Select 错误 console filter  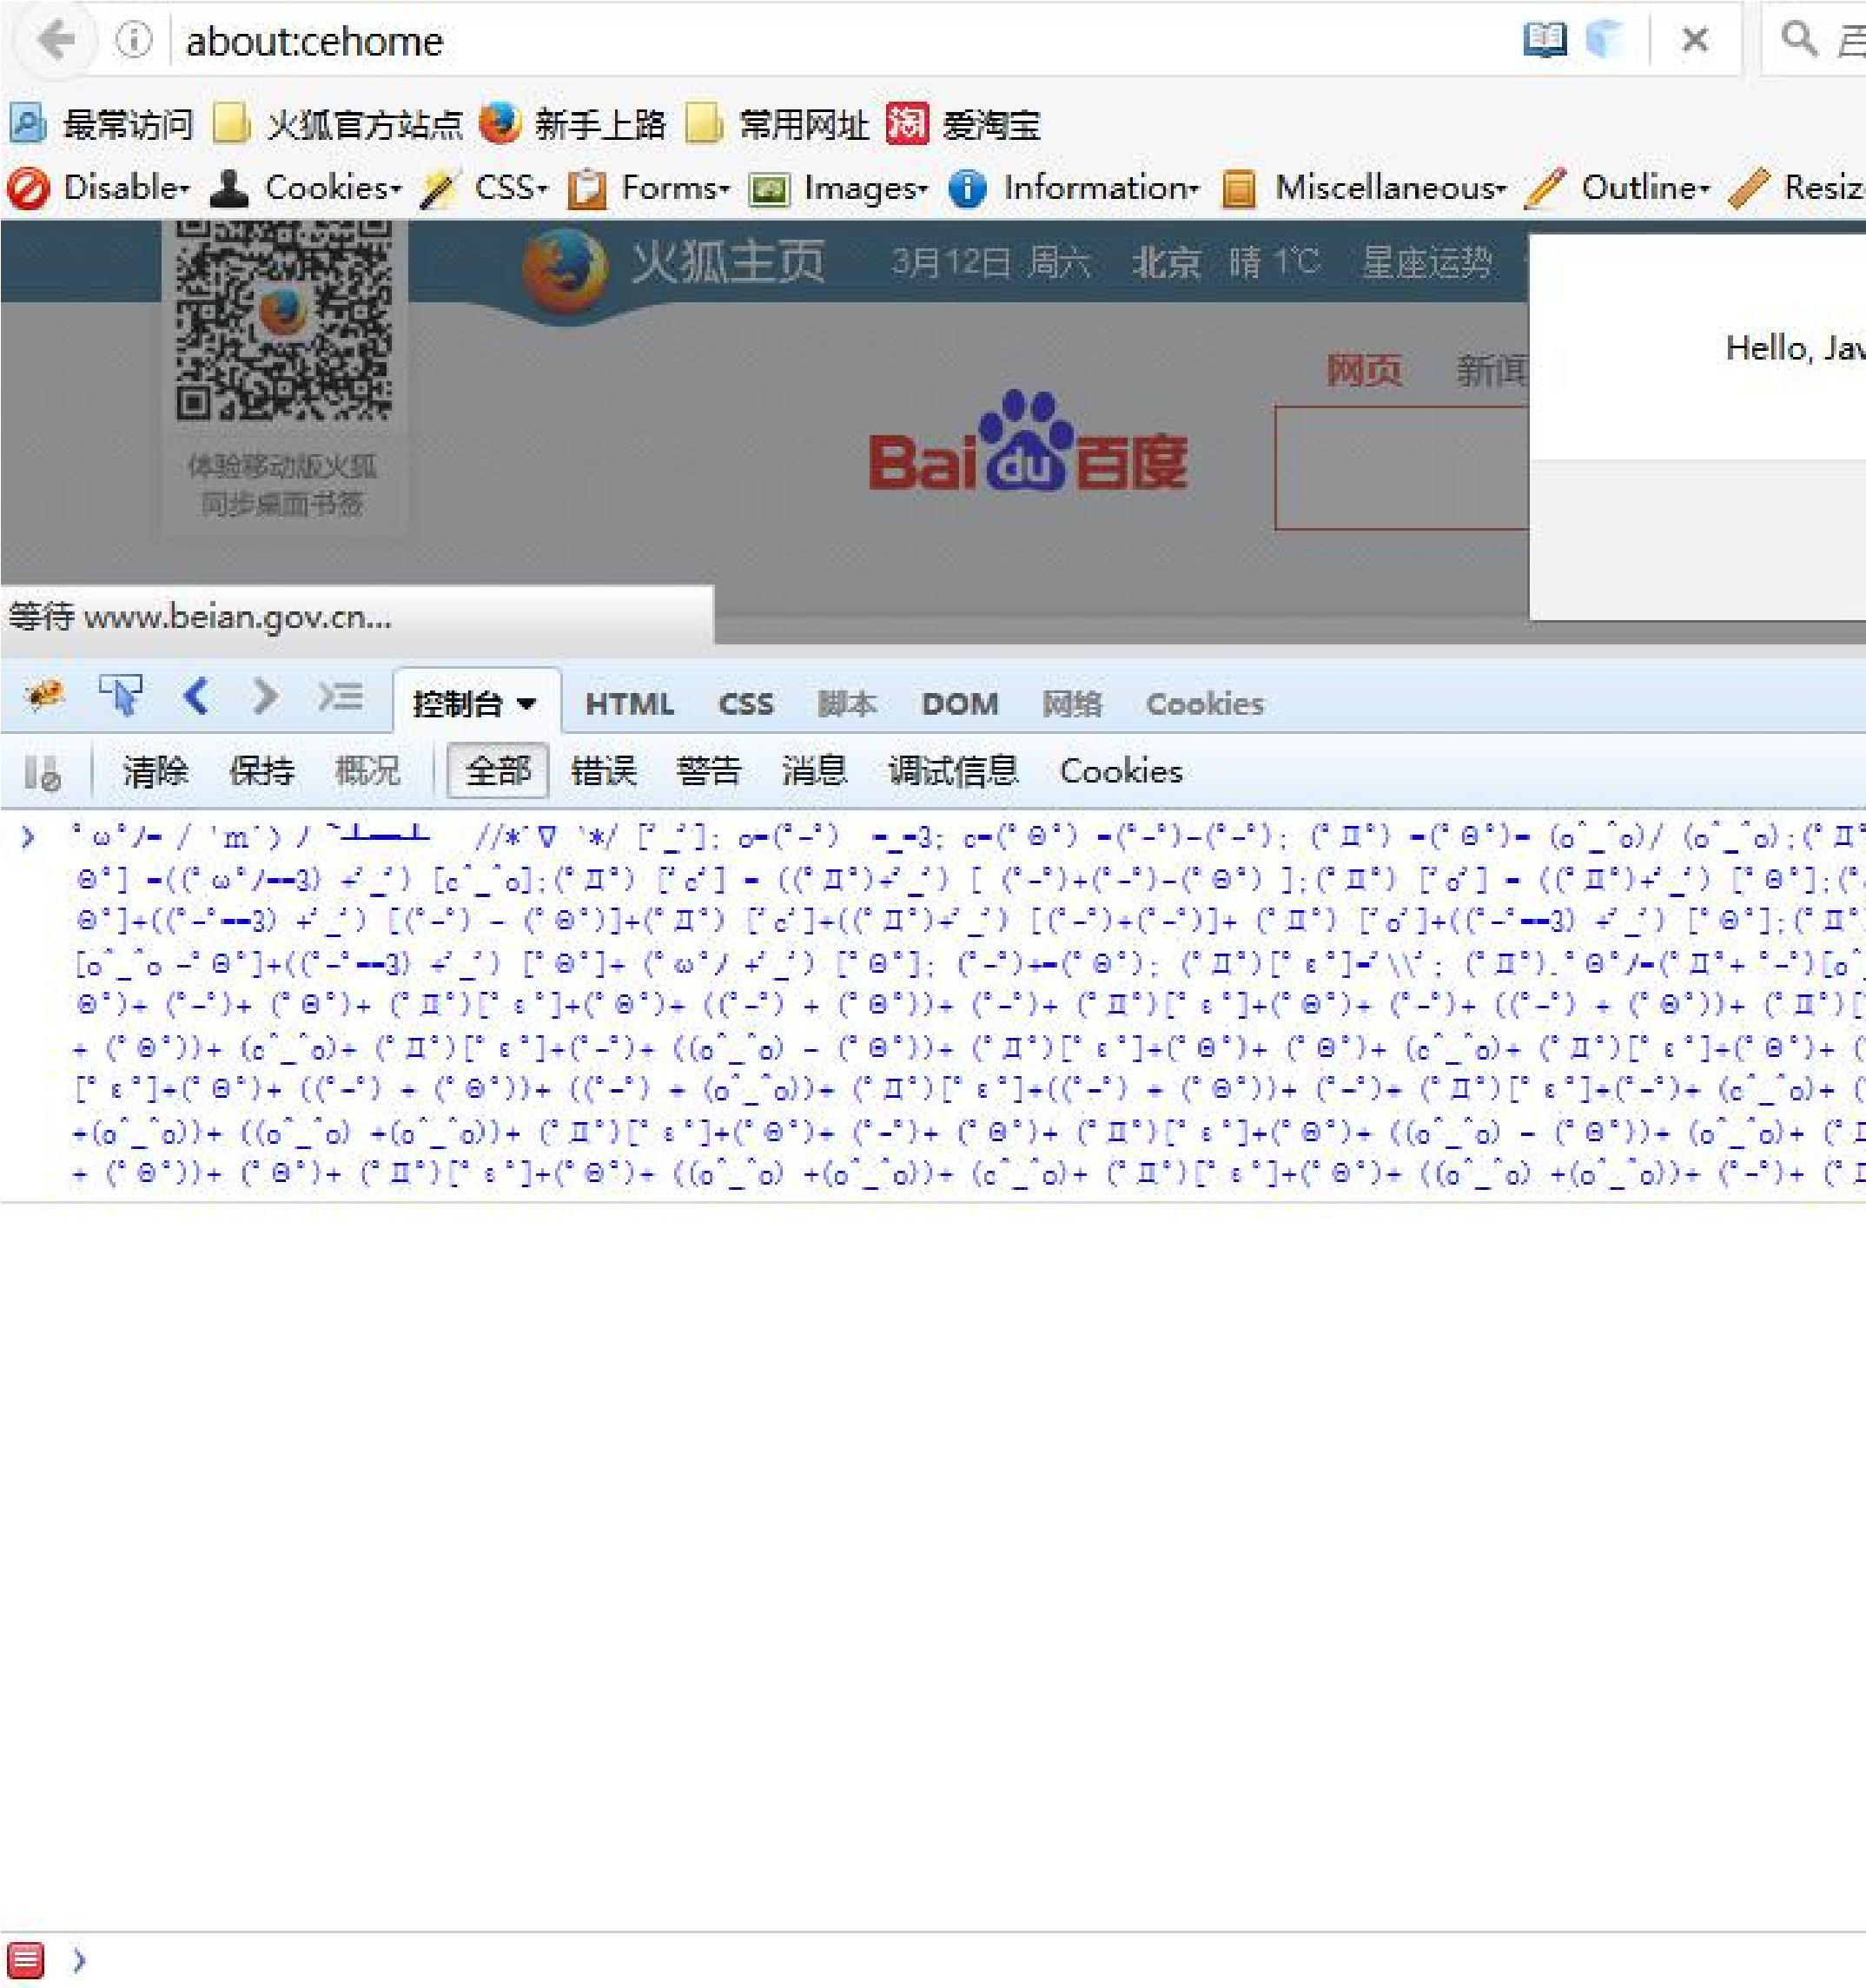click(604, 771)
